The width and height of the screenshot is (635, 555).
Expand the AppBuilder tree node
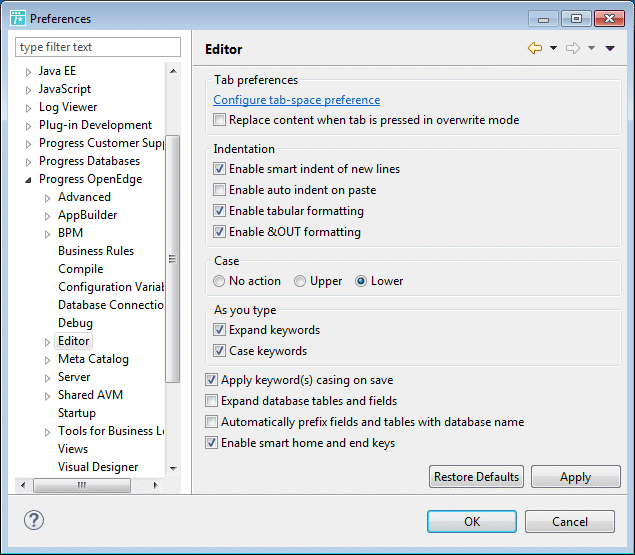47,216
